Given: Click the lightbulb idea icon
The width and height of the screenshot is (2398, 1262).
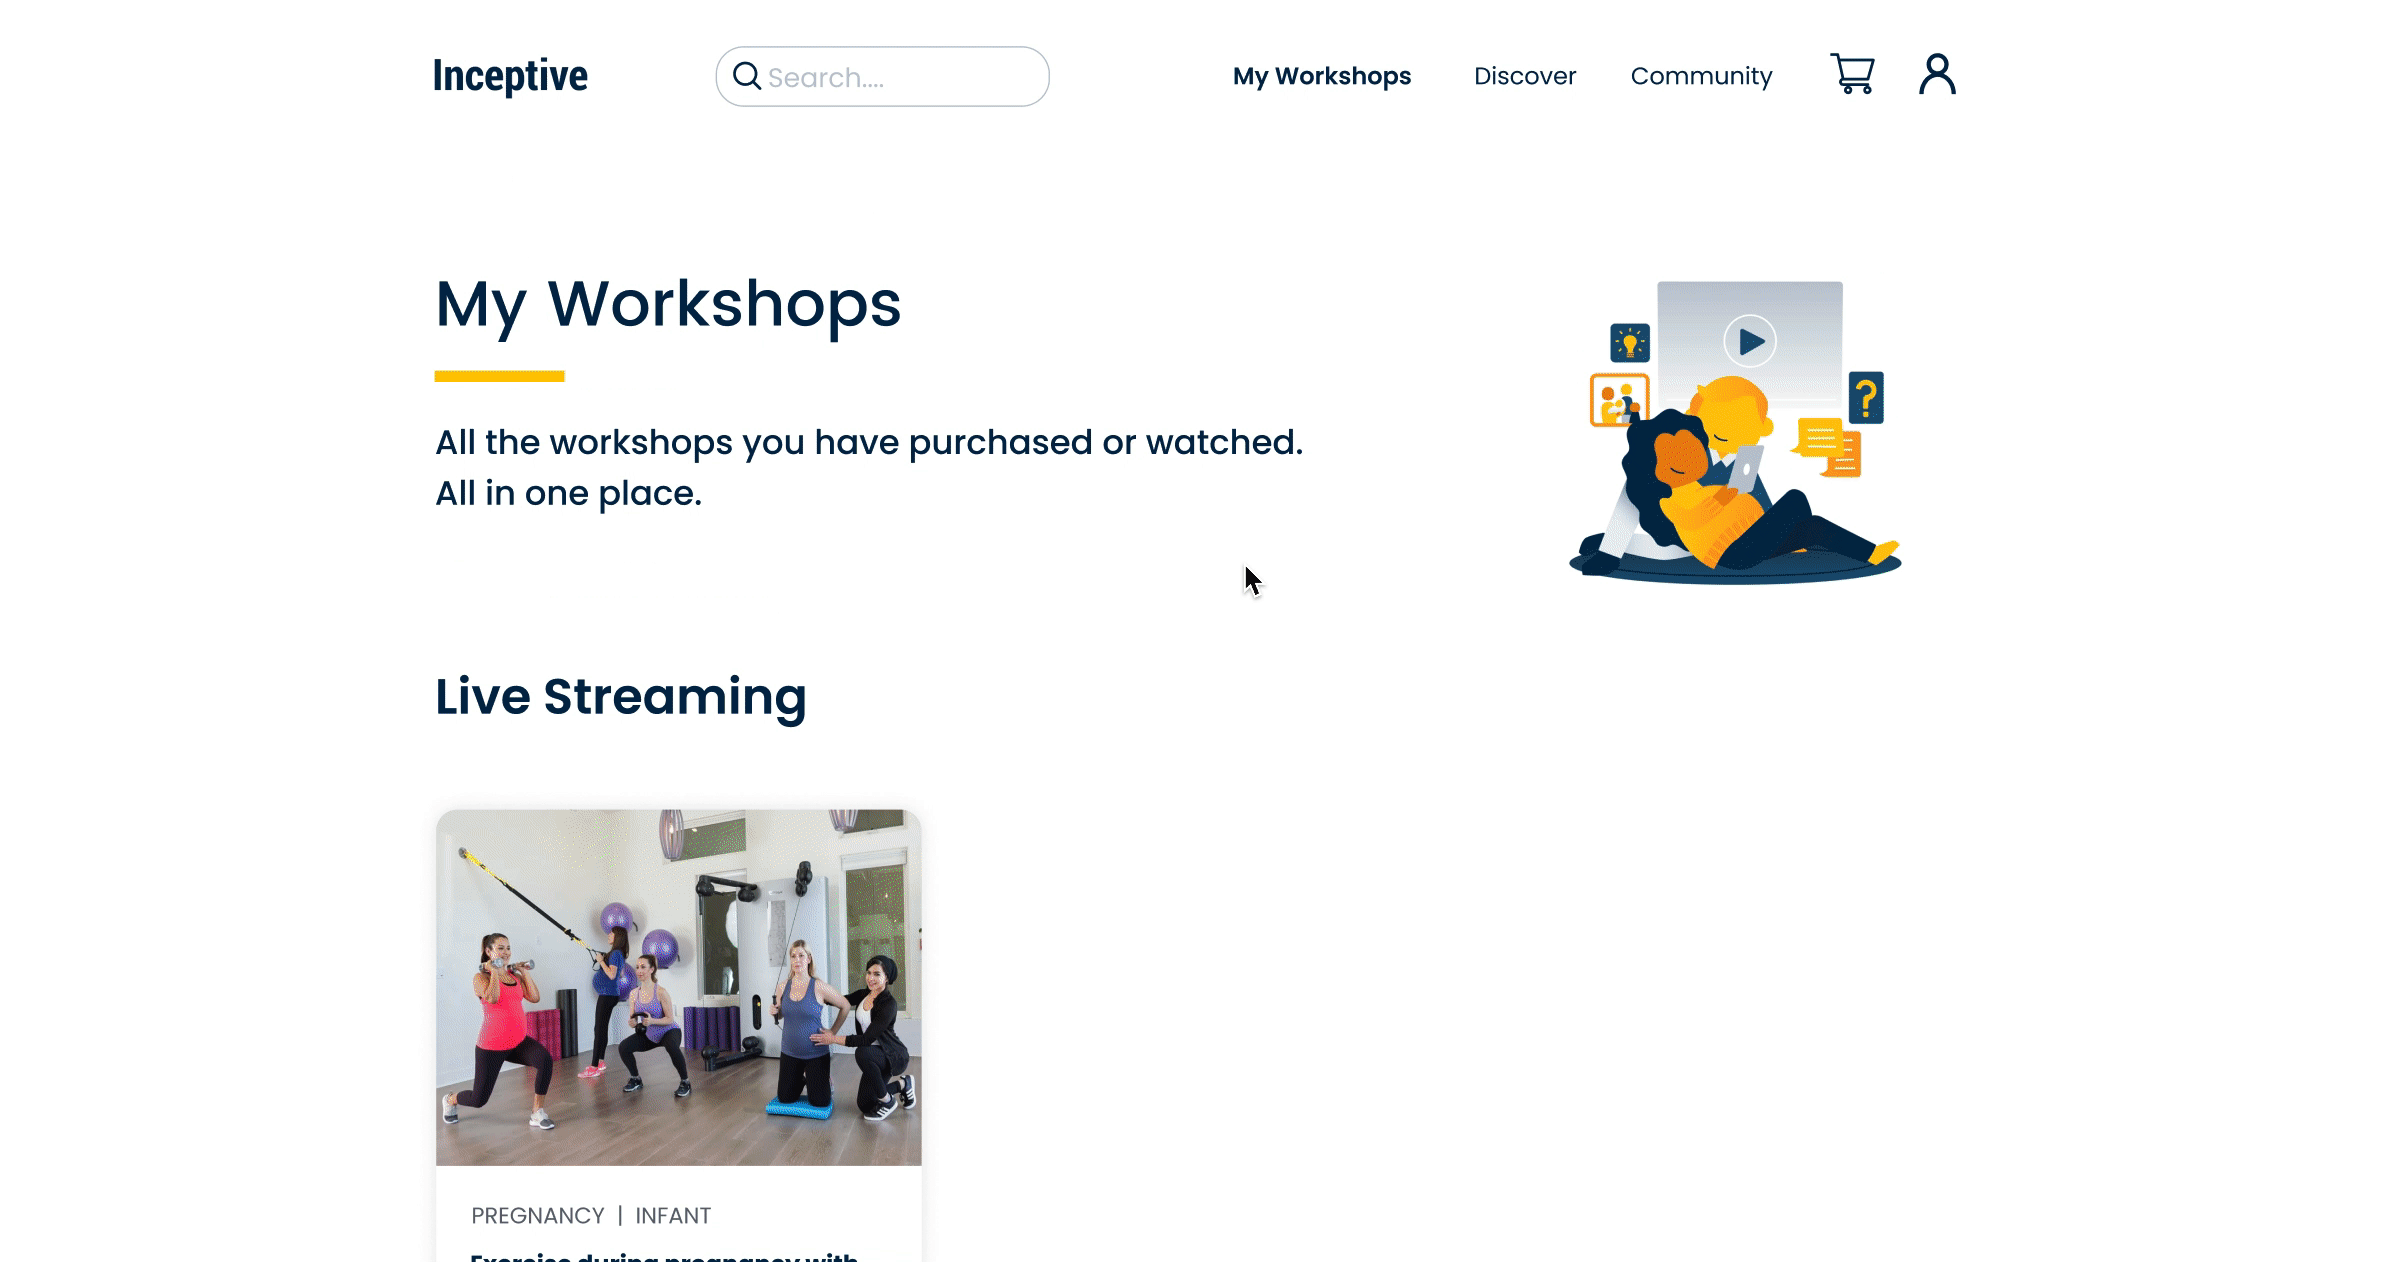Looking at the screenshot, I should click(1629, 343).
